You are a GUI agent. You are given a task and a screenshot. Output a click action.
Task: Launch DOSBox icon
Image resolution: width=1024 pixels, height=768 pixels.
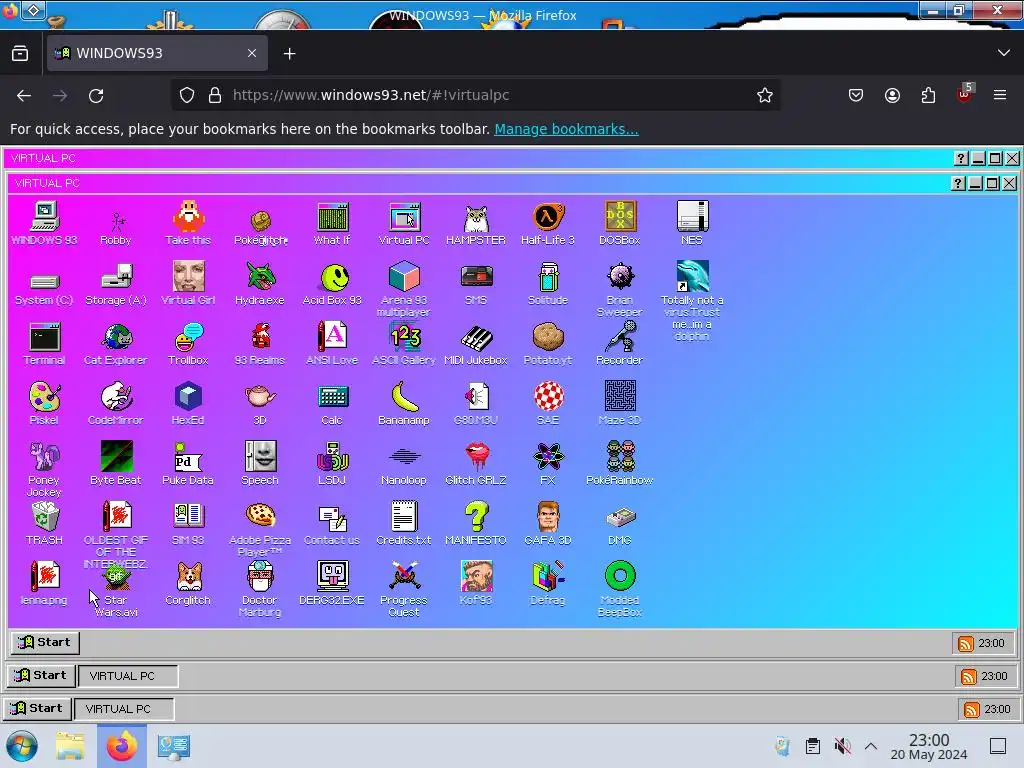[620, 224]
